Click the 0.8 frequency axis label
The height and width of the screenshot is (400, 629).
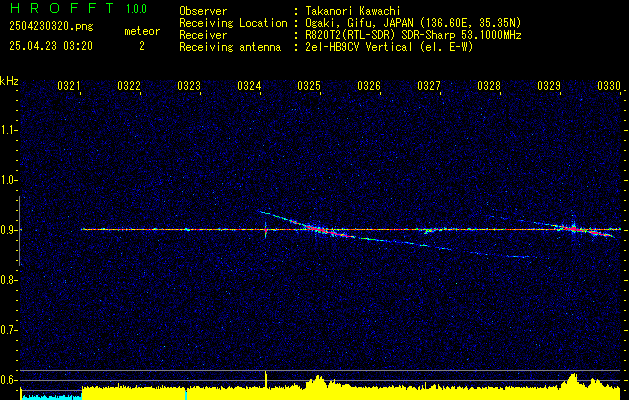(x=9, y=280)
